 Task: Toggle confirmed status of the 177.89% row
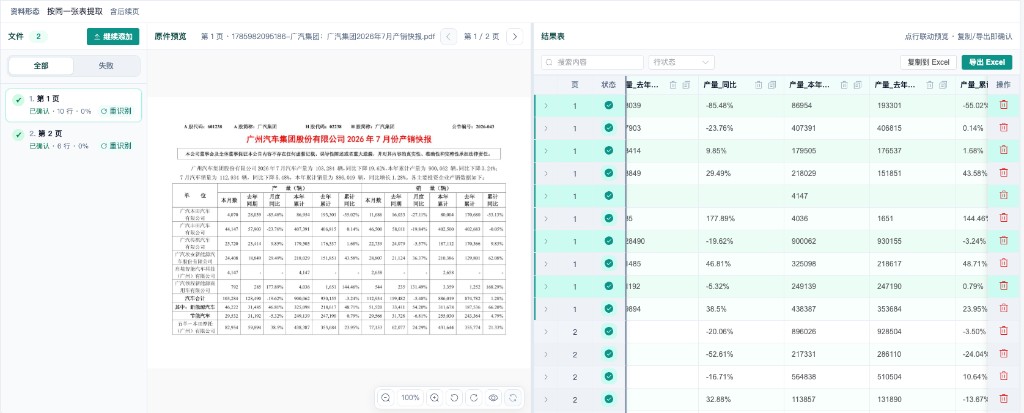(609, 218)
